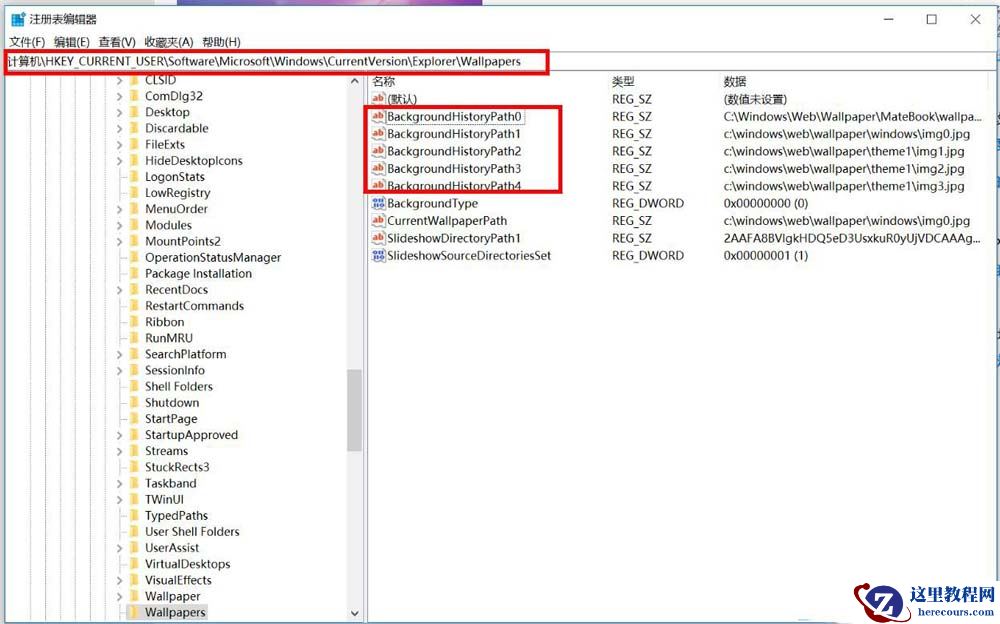Select the OperationStatusManager key
Image resolution: width=1000 pixels, height=624 pixels.
213,257
